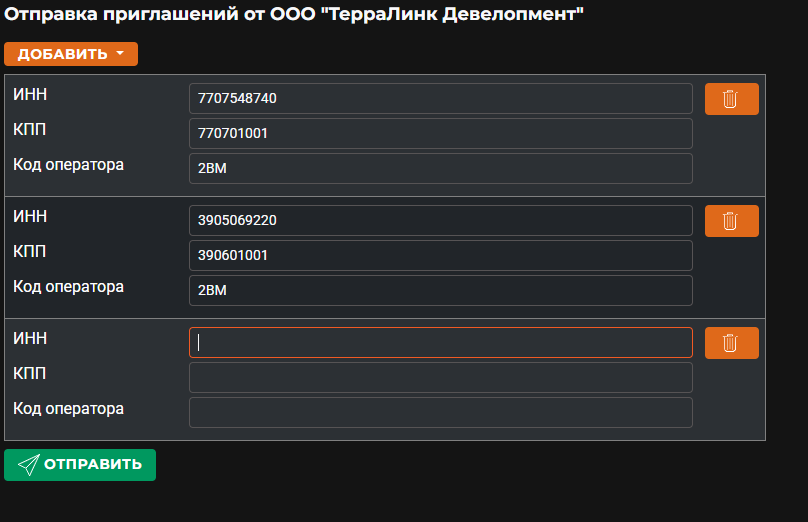The image size is (808, 522).
Task: Focus the empty КПП field
Action: [441, 378]
